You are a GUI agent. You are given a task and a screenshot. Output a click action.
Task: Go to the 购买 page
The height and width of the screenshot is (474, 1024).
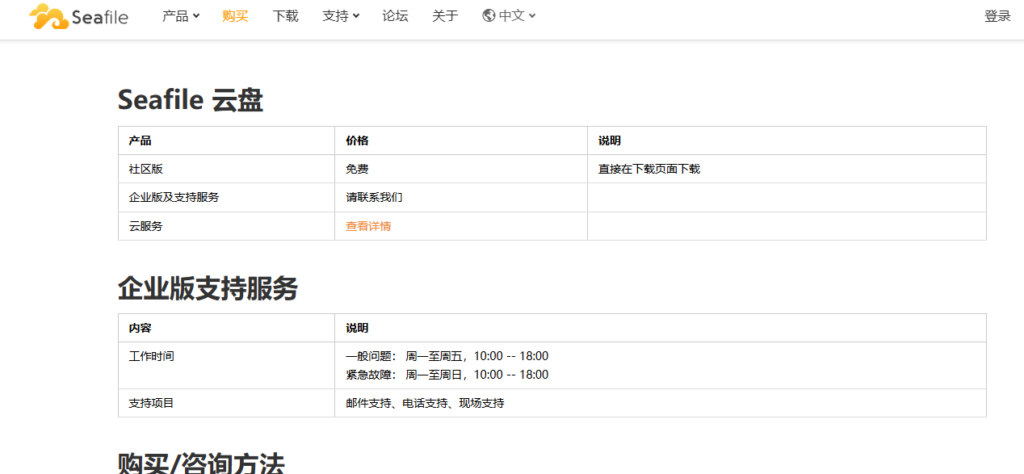pyautogui.click(x=235, y=16)
